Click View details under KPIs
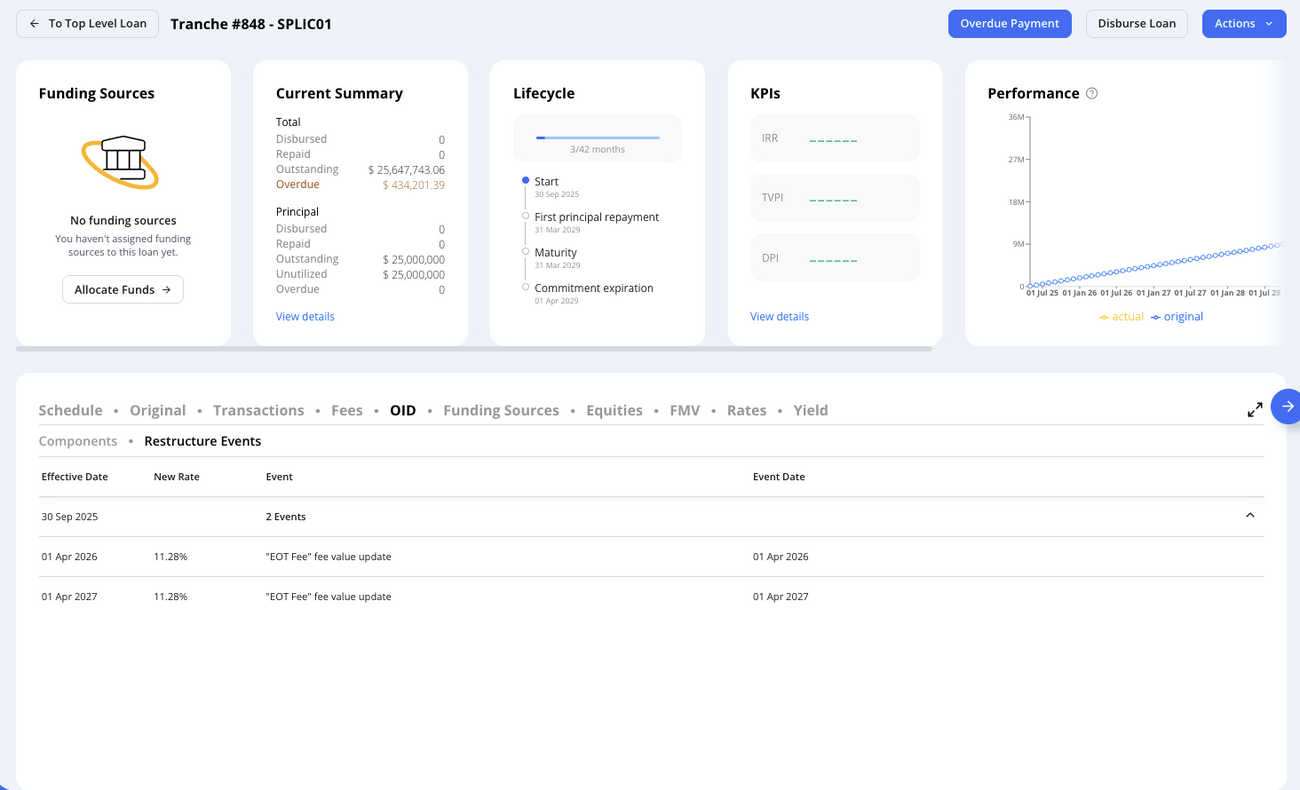Screen dimensions: 1300x790 779,316
